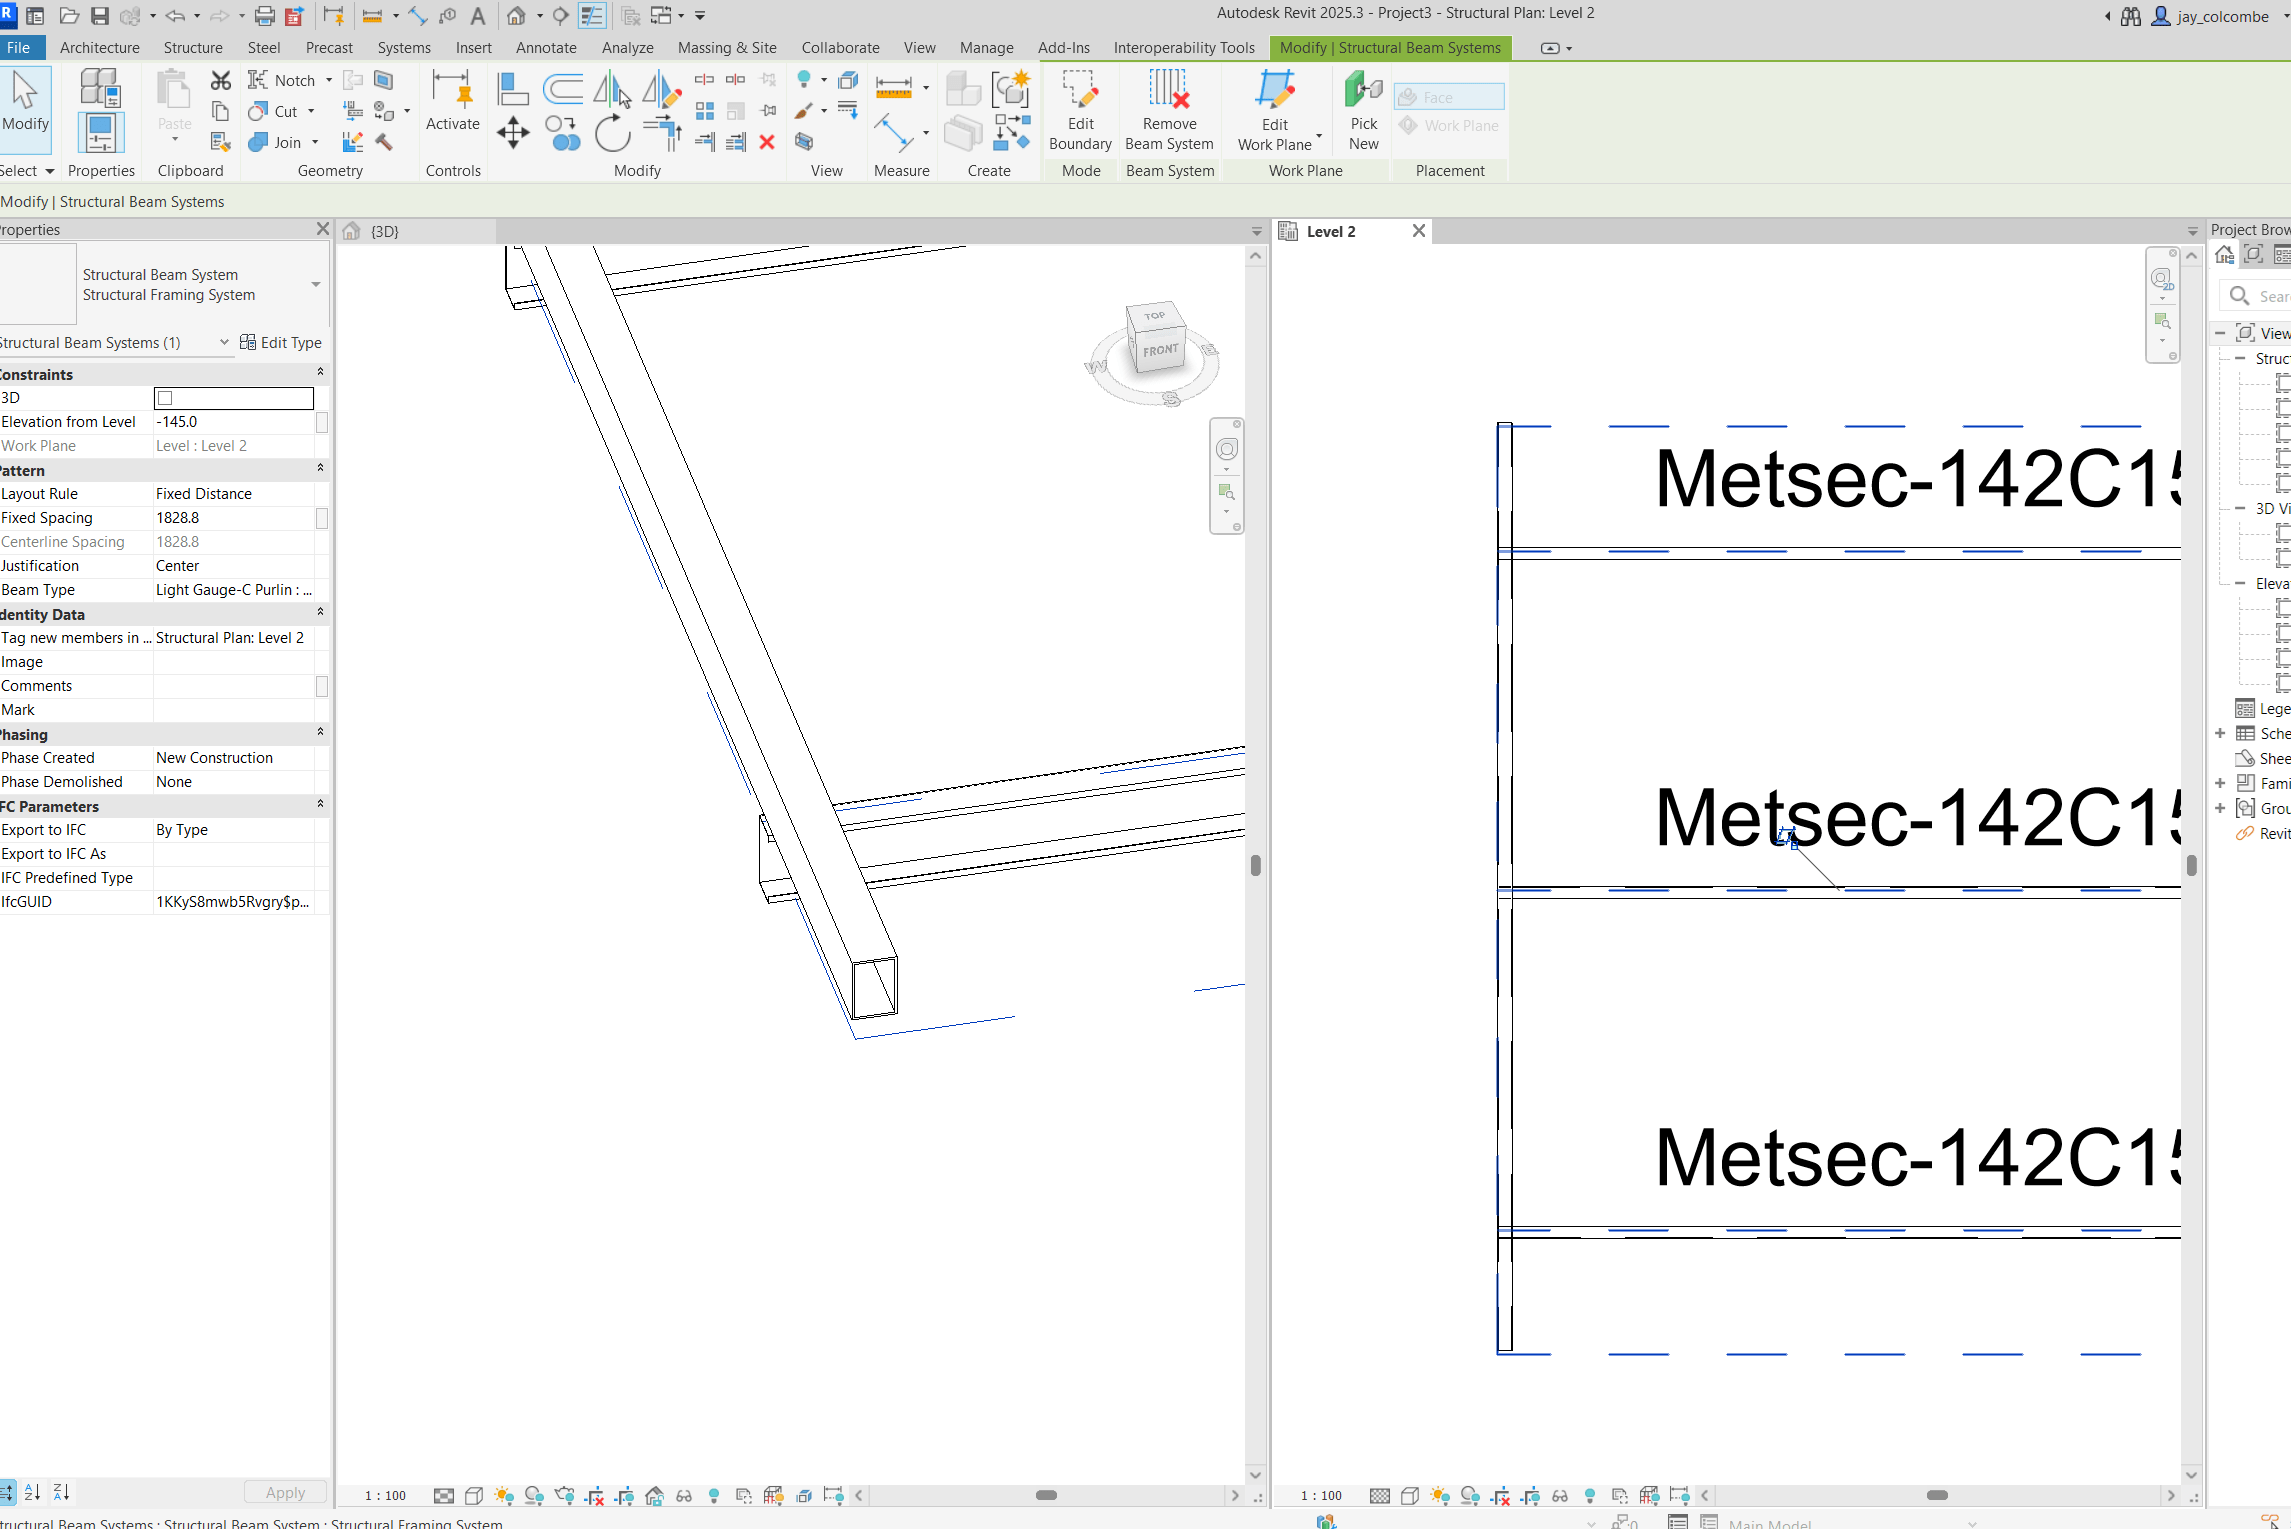Image resolution: width=2291 pixels, height=1529 pixels.
Task: Select the Rotate tool
Action: click(612, 133)
